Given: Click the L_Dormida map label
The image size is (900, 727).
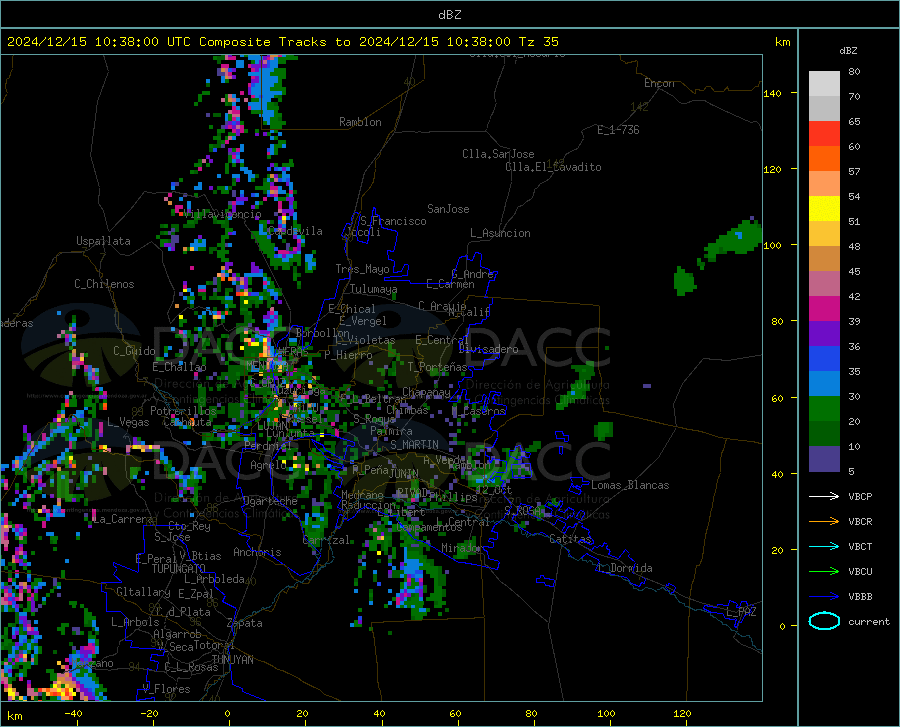Looking at the screenshot, I should (625, 568).
